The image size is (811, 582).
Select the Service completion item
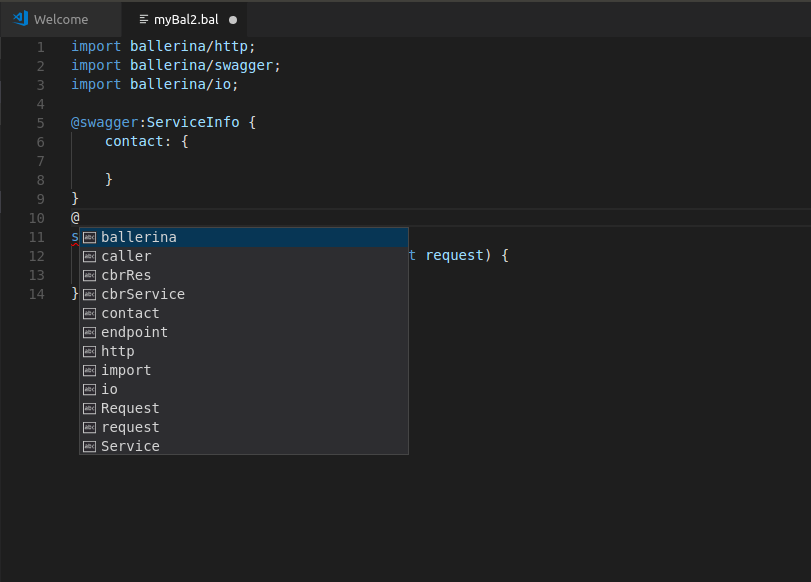tap(244, 446)
